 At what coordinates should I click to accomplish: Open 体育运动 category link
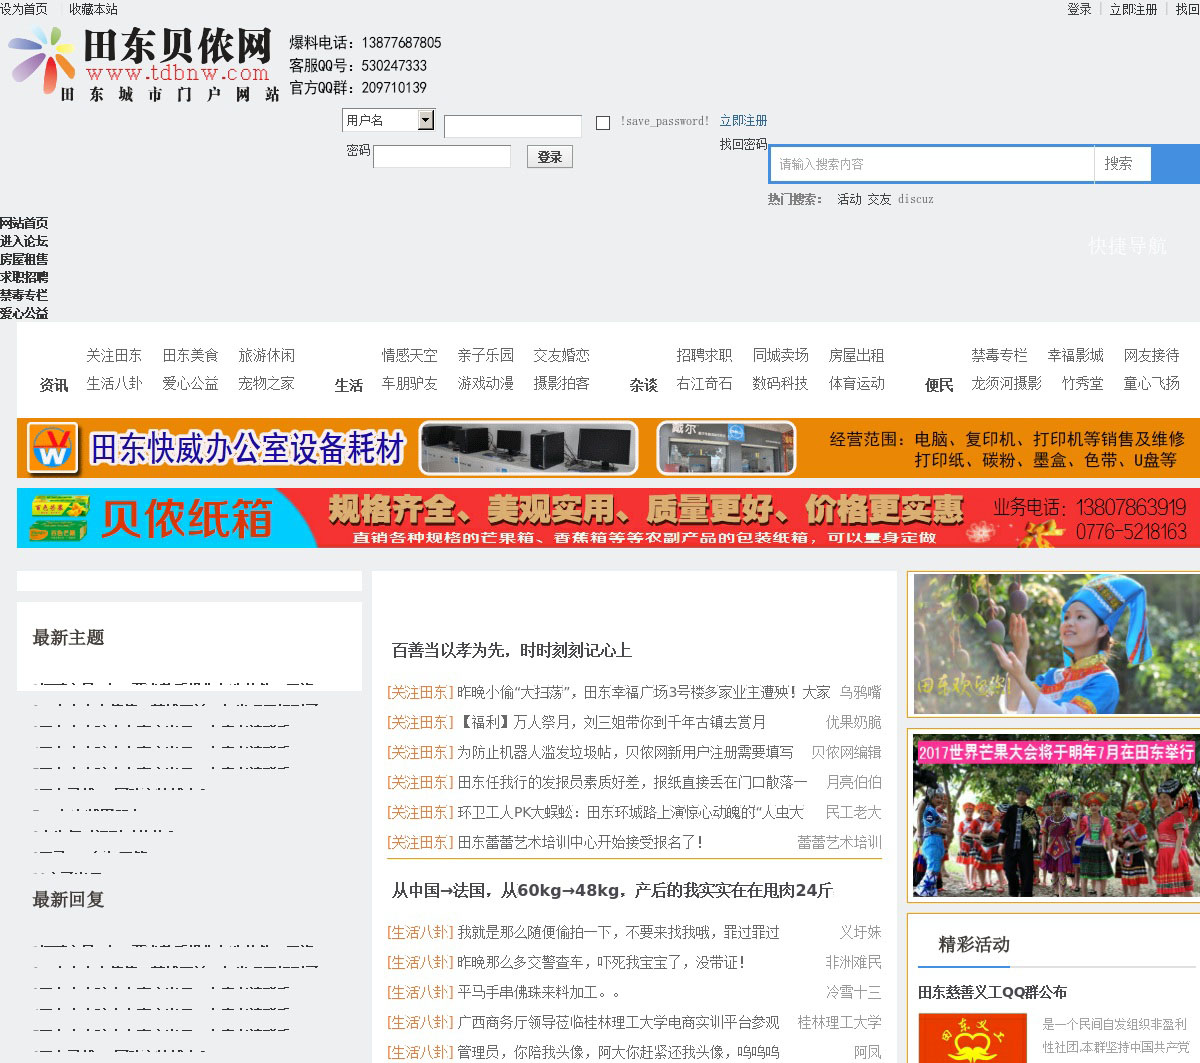[856, 383]
